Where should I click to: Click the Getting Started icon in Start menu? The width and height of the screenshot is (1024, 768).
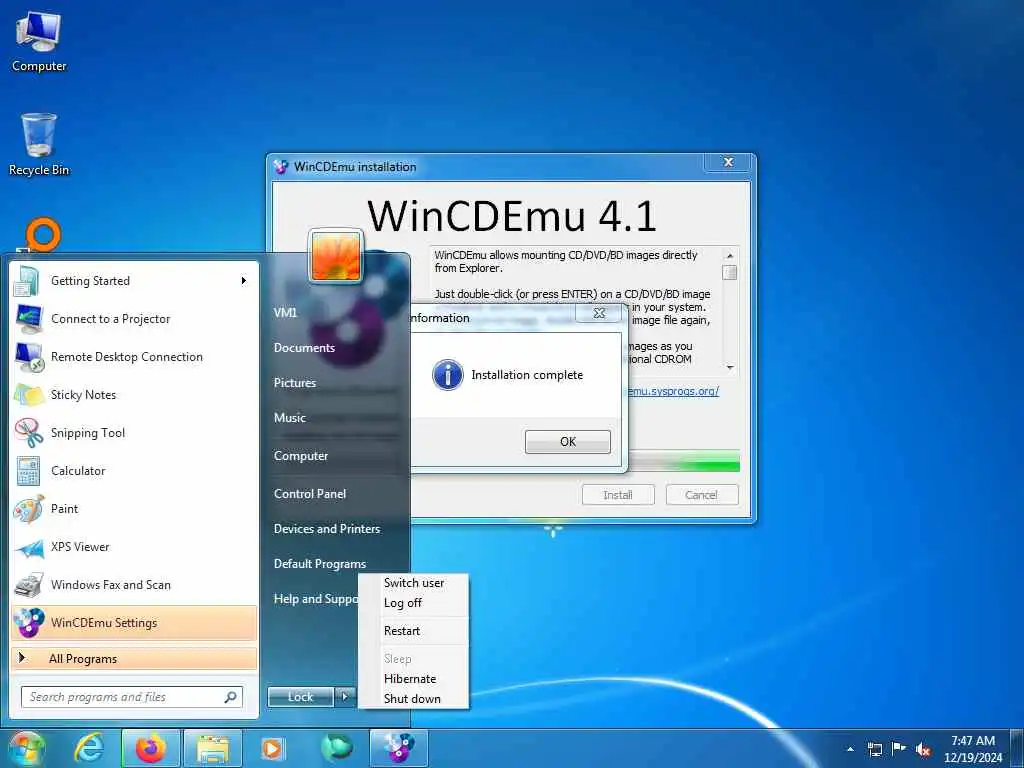point(28,281)
